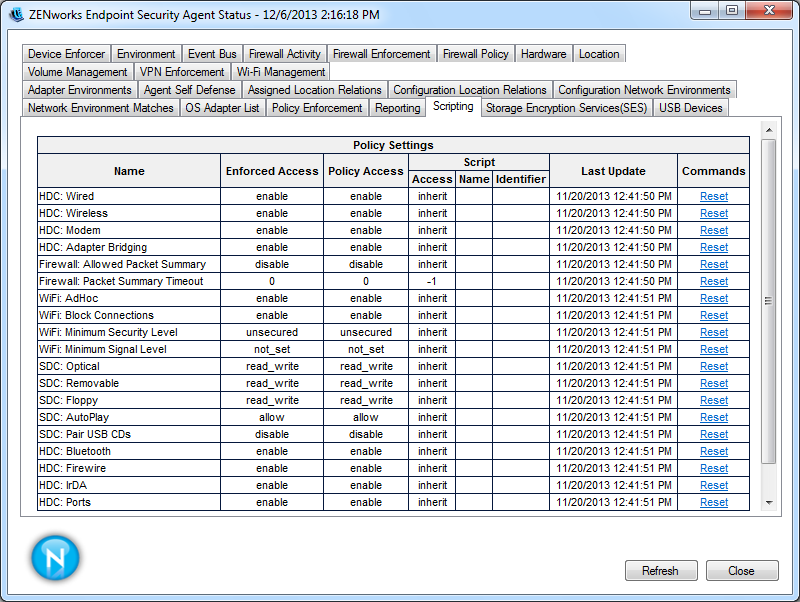This screenshot has width=800, height=602.
Task: Reset the SDC: Floppy setting
Action: coord(714,400)
